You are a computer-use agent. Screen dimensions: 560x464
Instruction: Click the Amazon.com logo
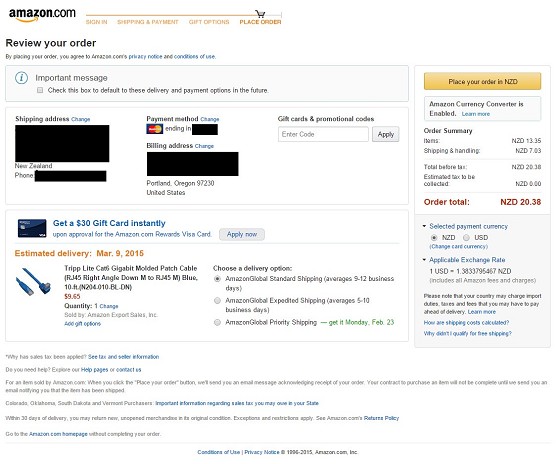tap(42, 15)
